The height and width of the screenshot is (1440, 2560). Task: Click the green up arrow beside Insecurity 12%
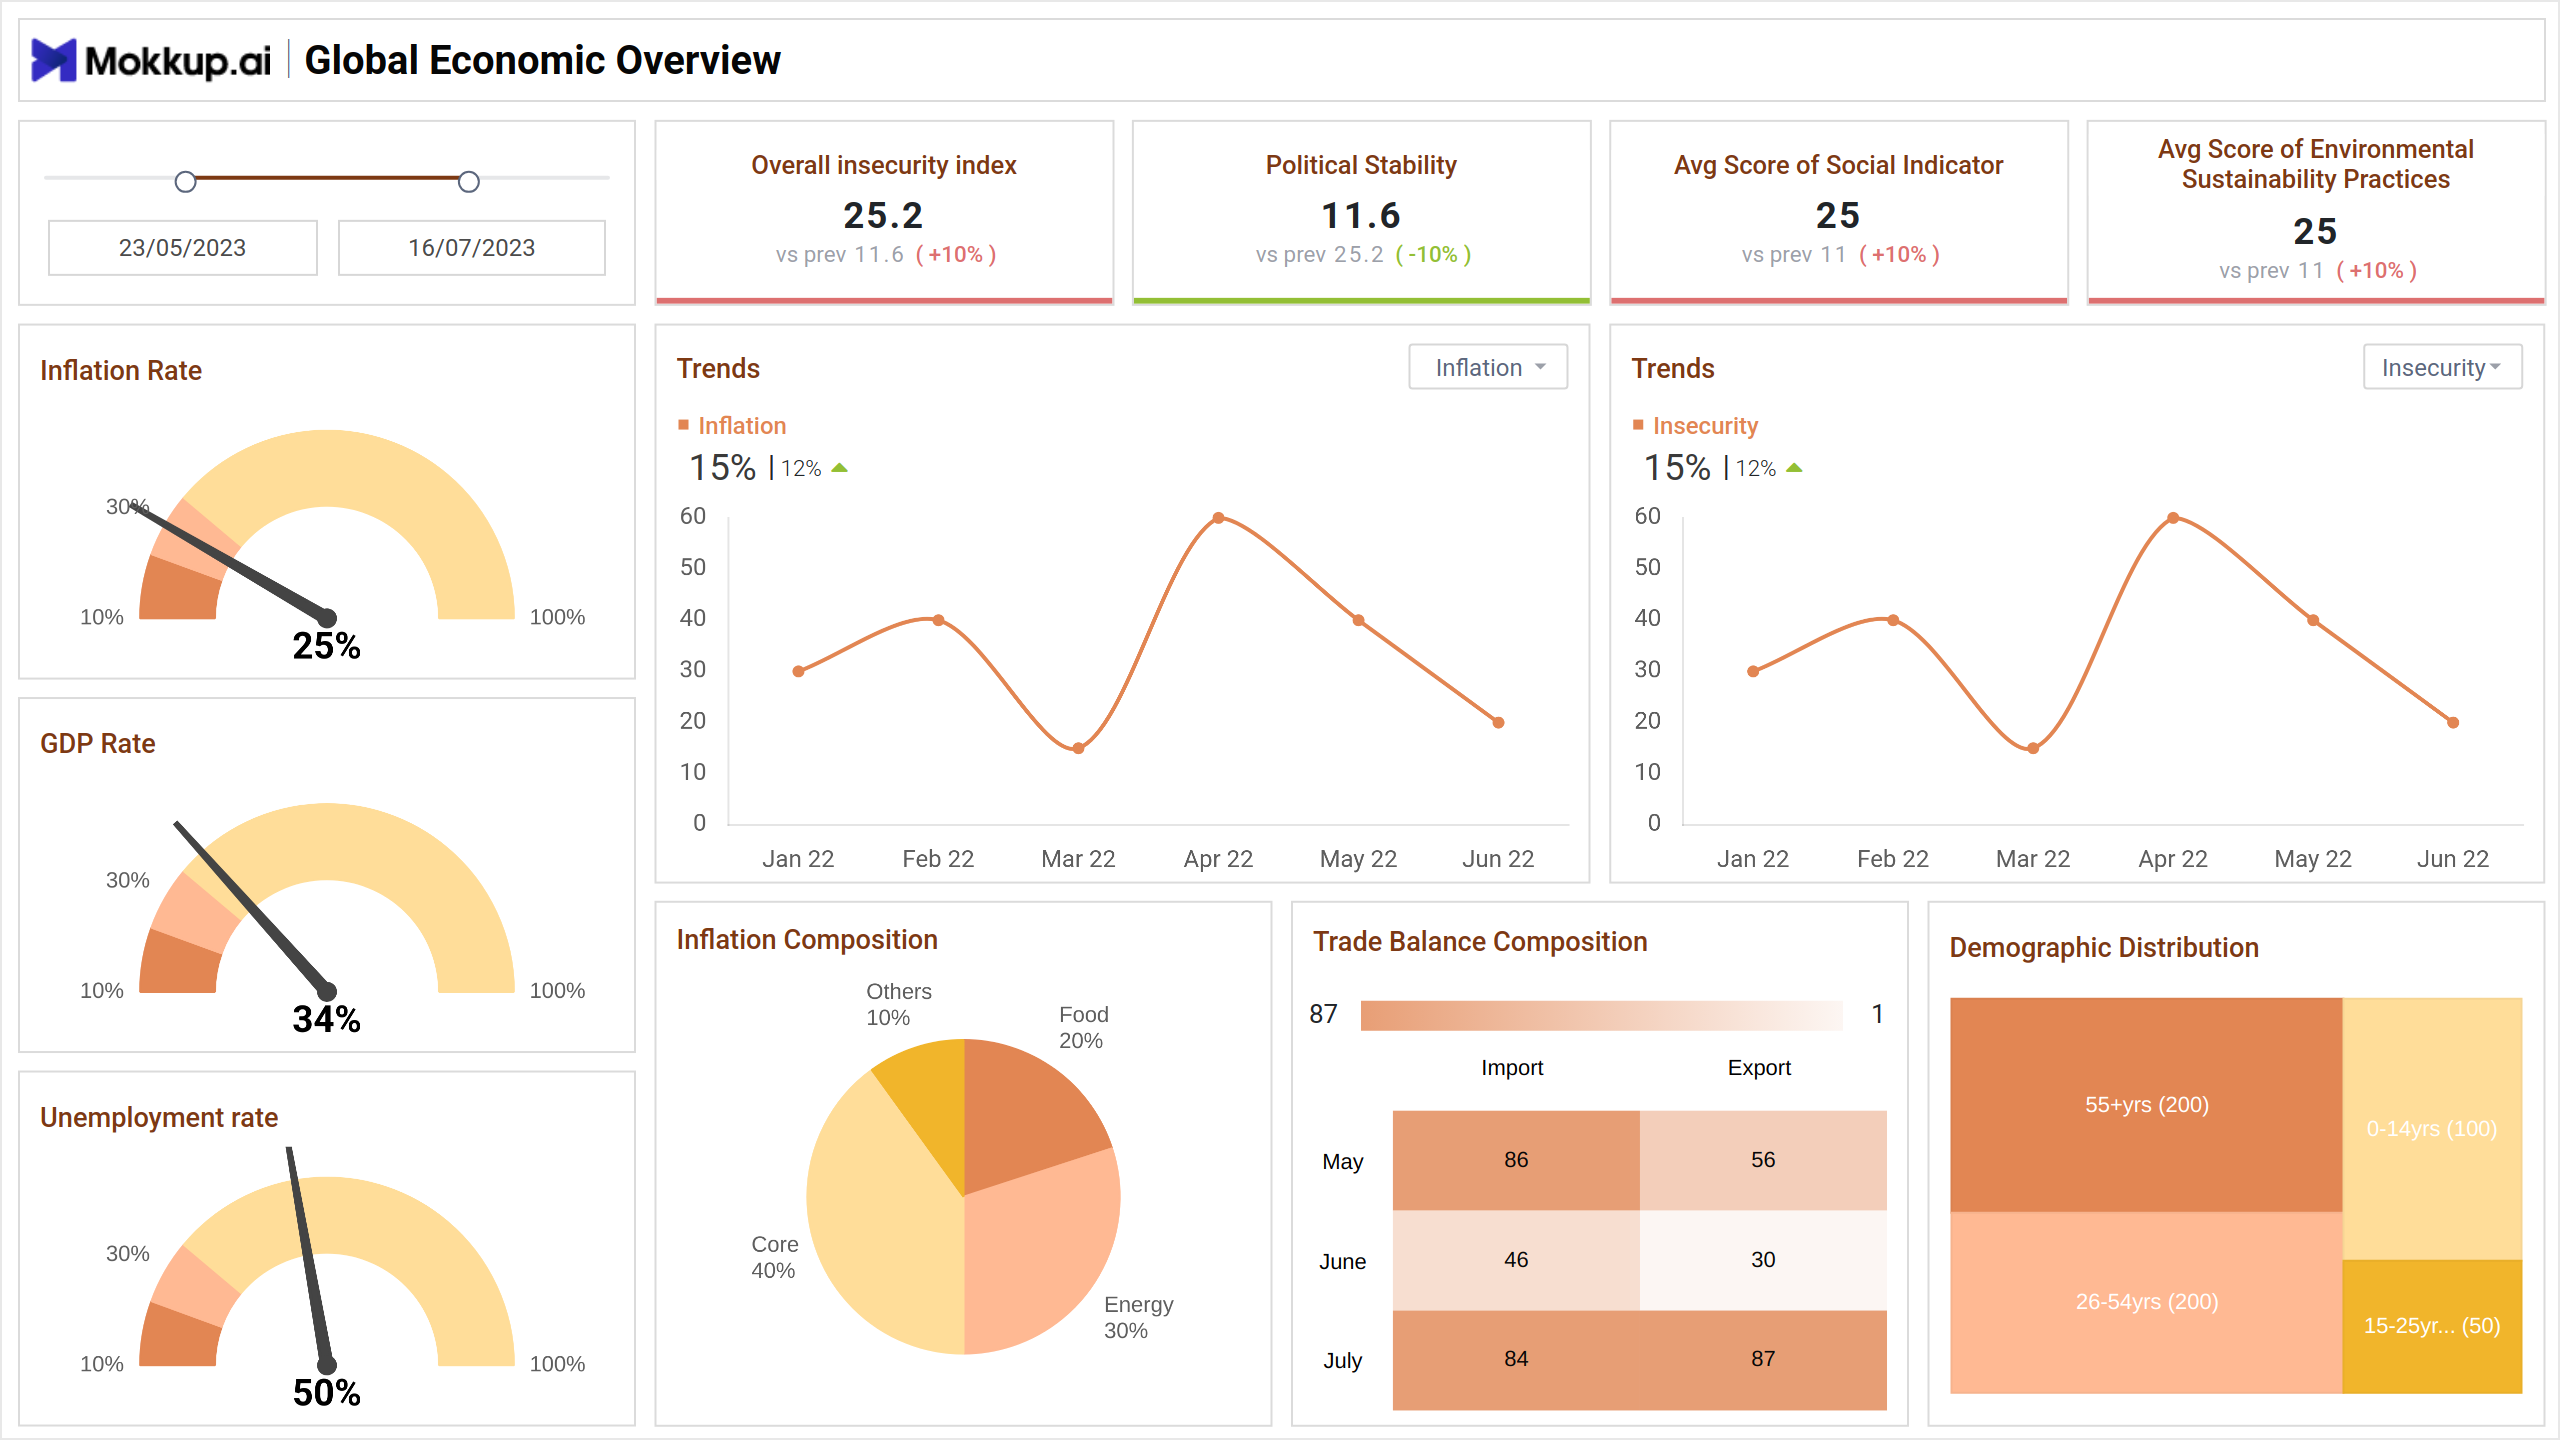pos(1794,468)
